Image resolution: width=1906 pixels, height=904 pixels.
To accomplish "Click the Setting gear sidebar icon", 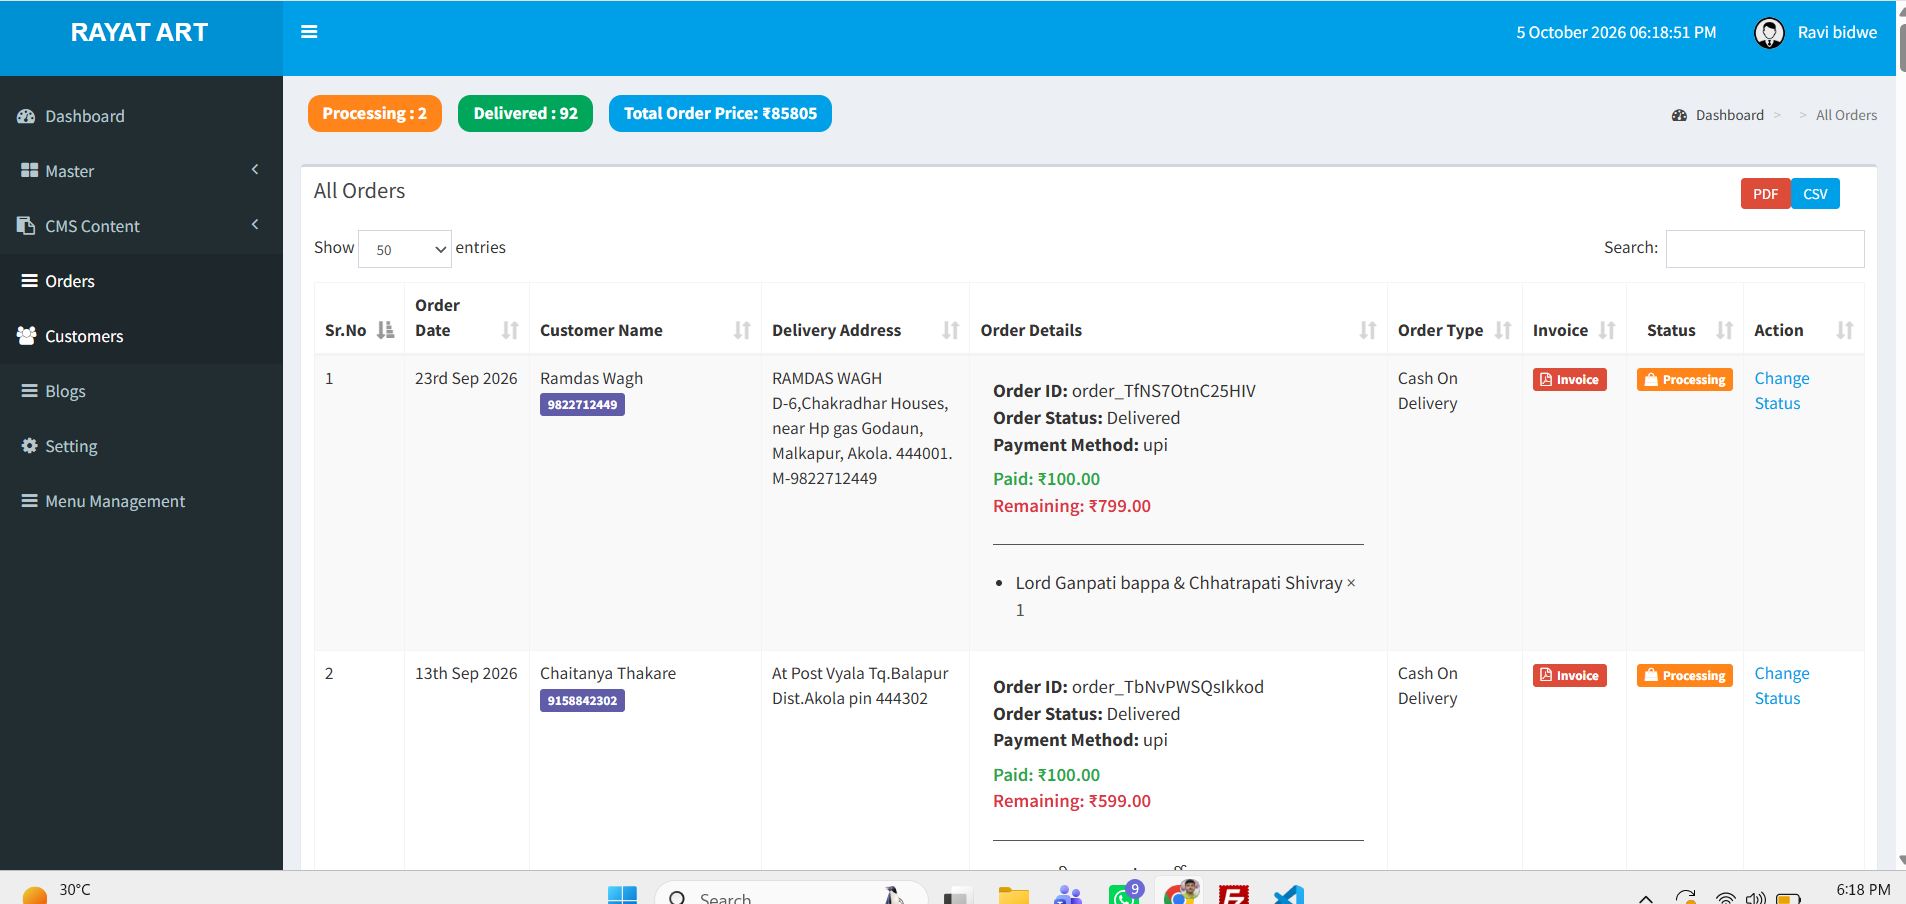I will (29, 446).
